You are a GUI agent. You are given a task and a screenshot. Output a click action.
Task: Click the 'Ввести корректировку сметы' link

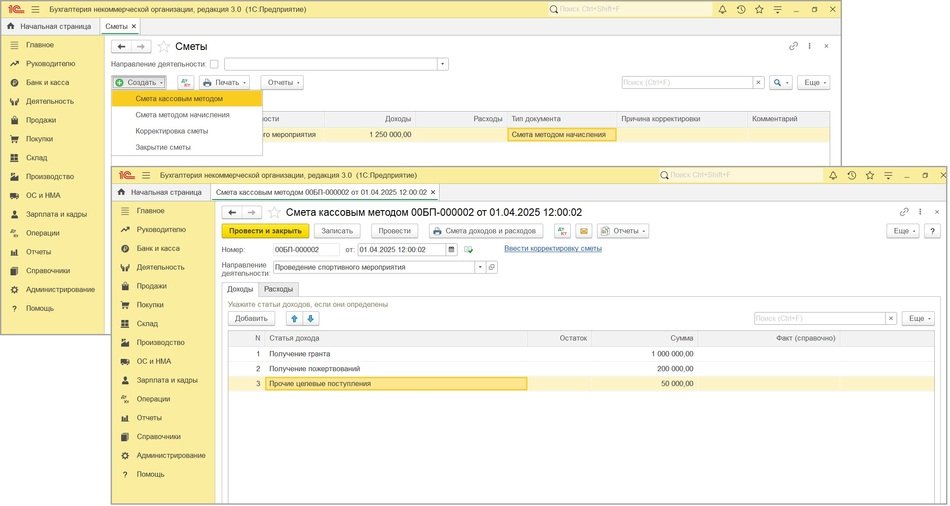(x=553, y=249)
